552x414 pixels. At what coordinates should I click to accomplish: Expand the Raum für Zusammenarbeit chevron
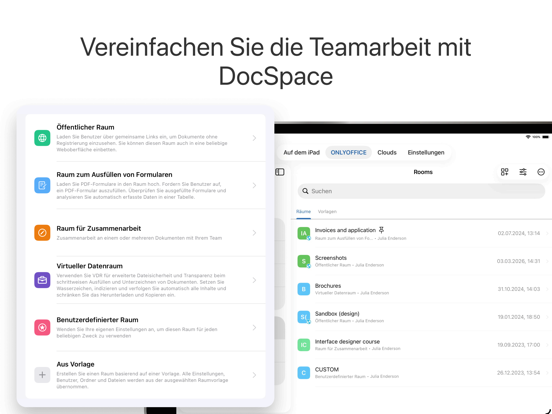pos(254,233)
